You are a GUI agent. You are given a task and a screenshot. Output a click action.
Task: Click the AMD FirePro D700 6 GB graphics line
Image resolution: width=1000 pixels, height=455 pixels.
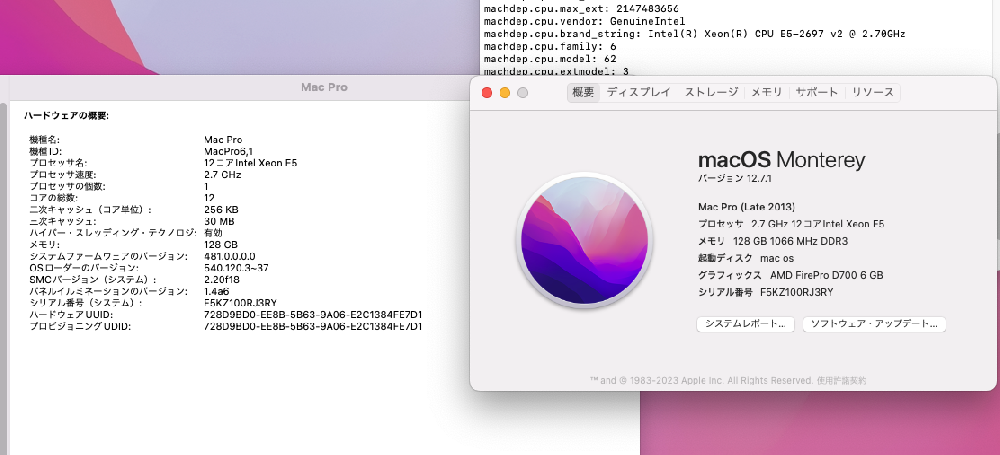point(791,276)
